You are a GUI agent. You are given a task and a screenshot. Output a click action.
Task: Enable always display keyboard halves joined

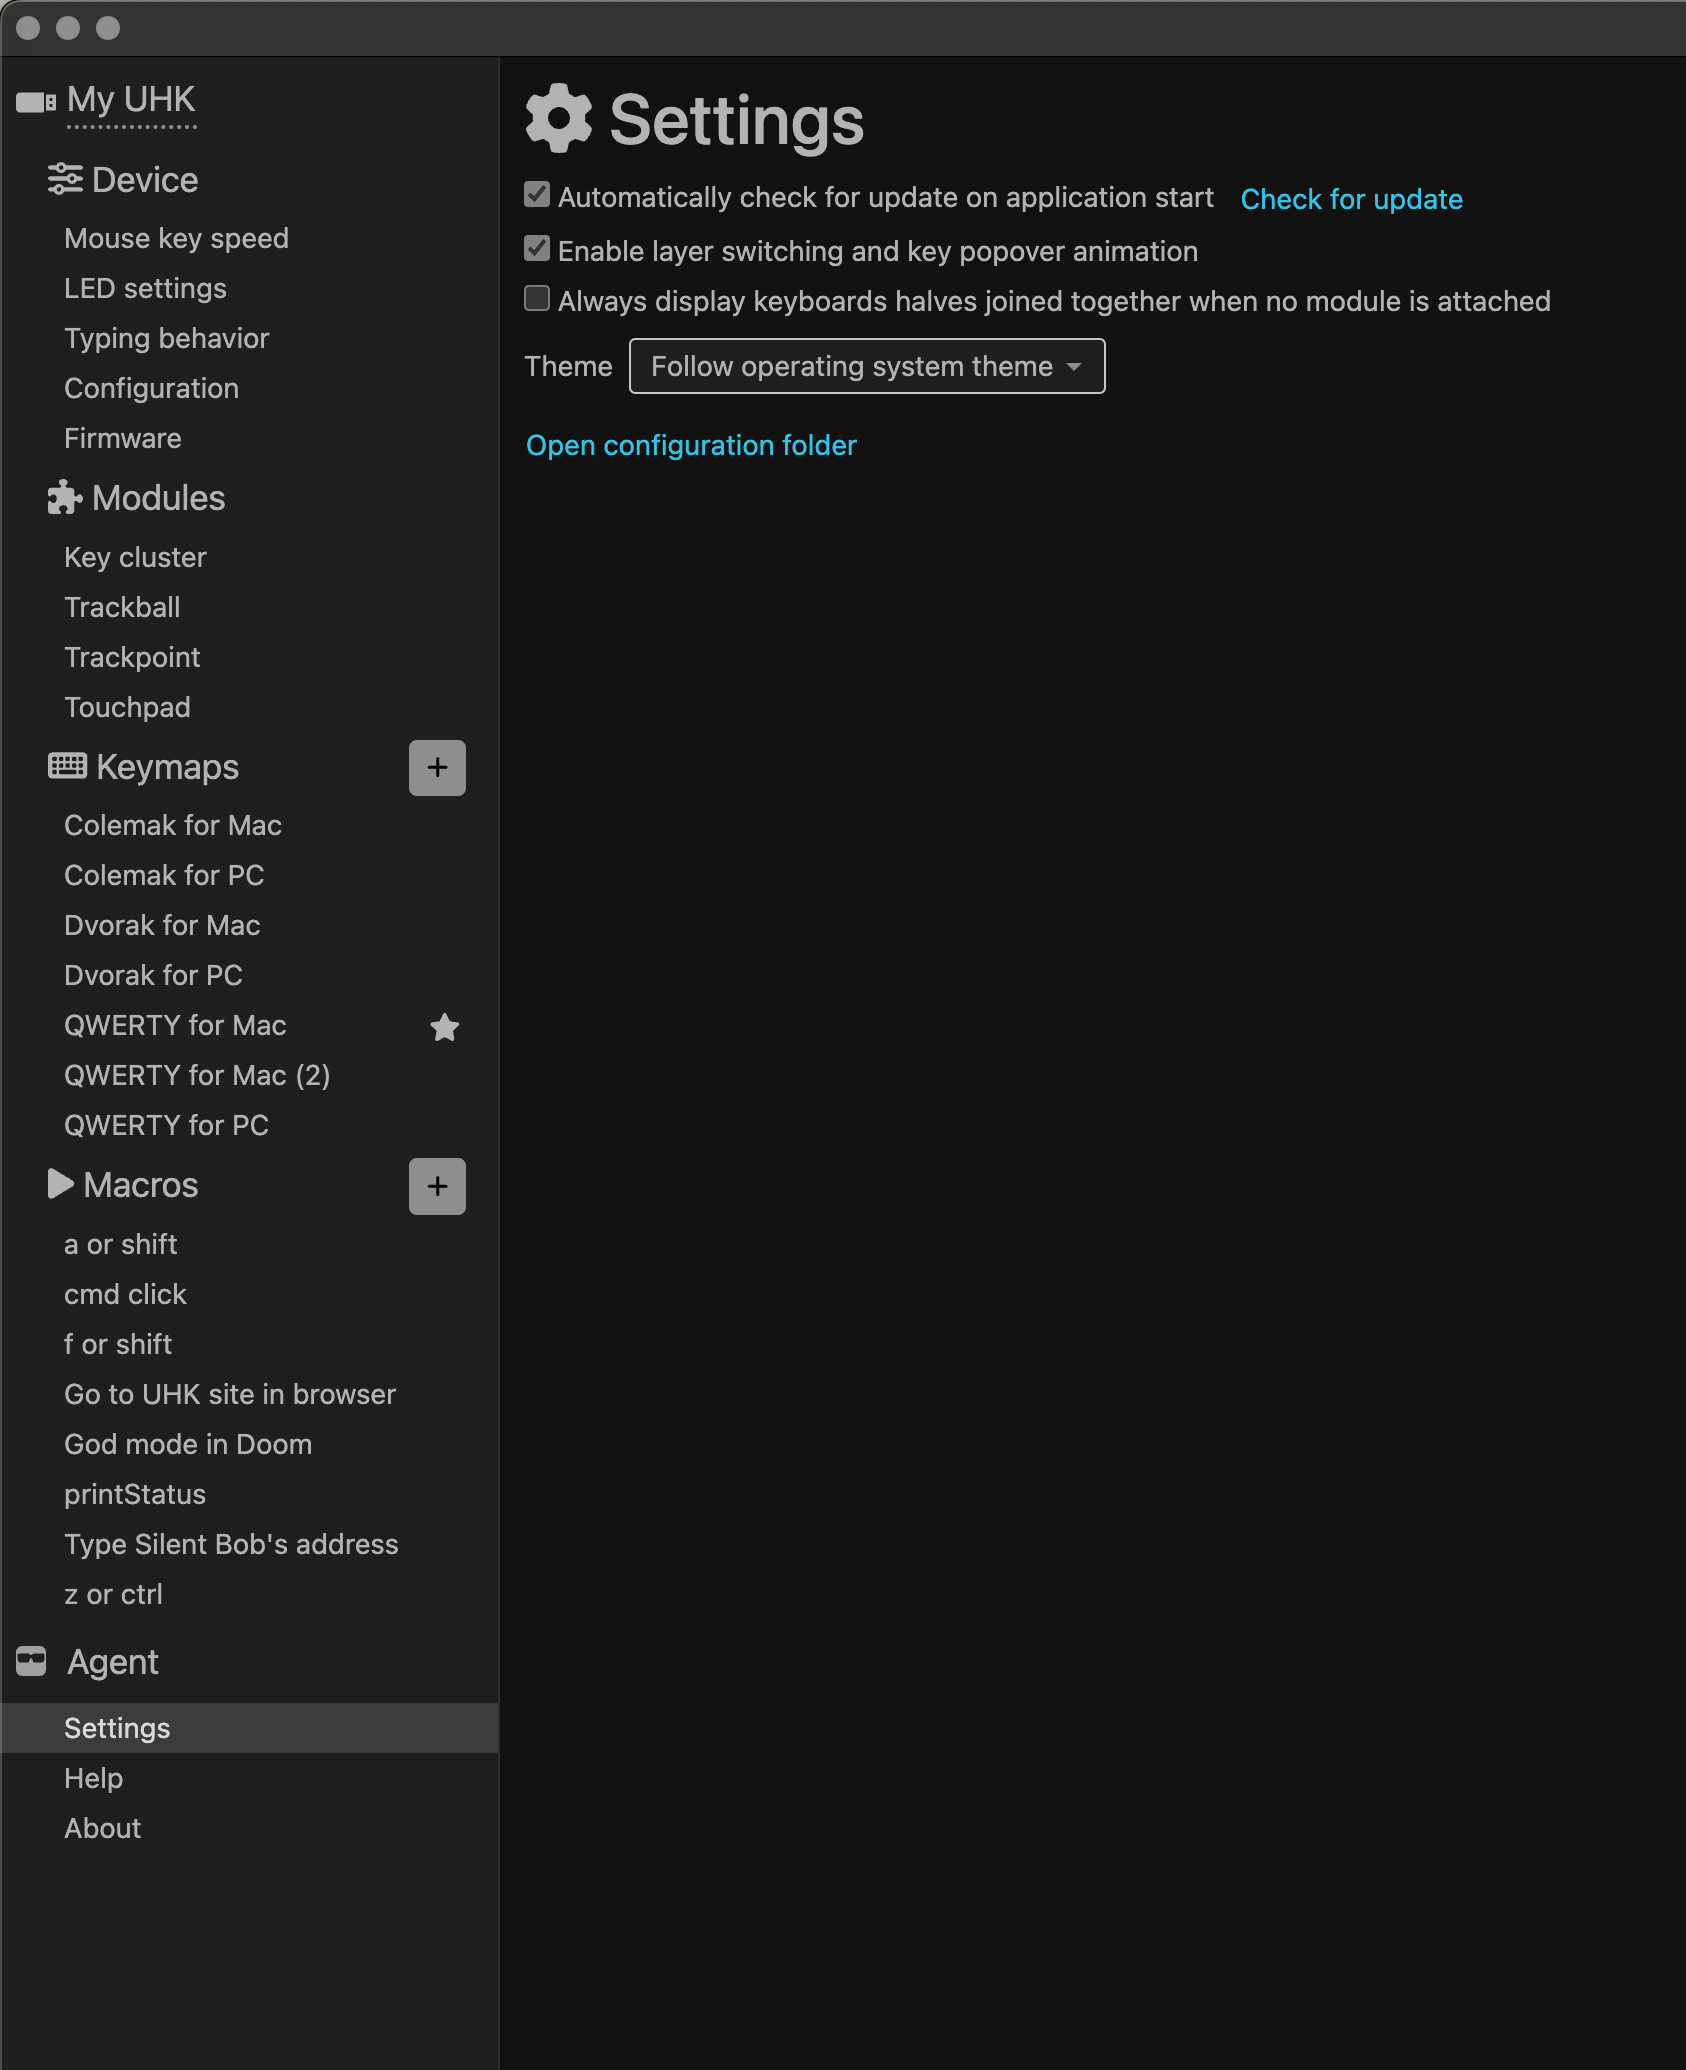point(537,299)
